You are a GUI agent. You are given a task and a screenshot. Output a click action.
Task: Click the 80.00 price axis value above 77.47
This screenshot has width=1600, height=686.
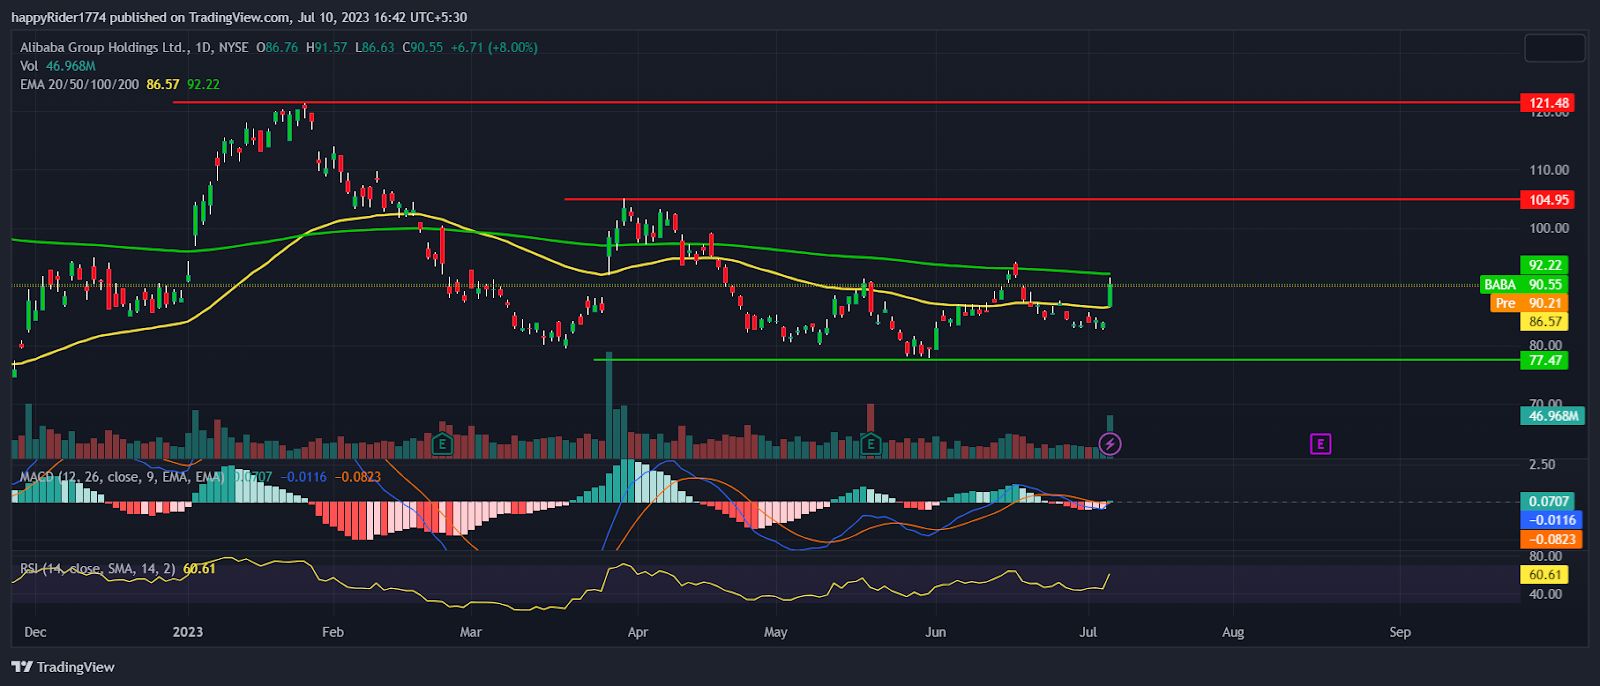click(1546, 345)
